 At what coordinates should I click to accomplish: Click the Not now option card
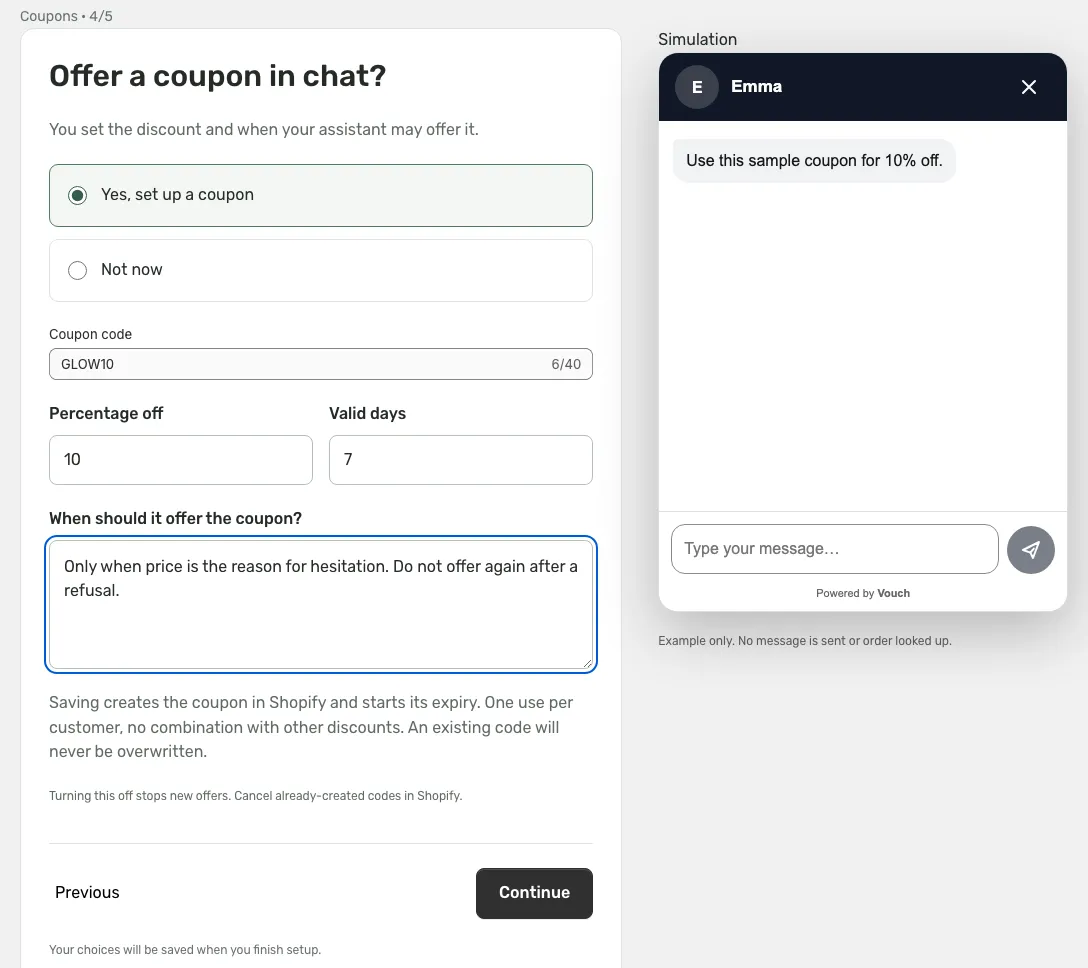point(321,270)
